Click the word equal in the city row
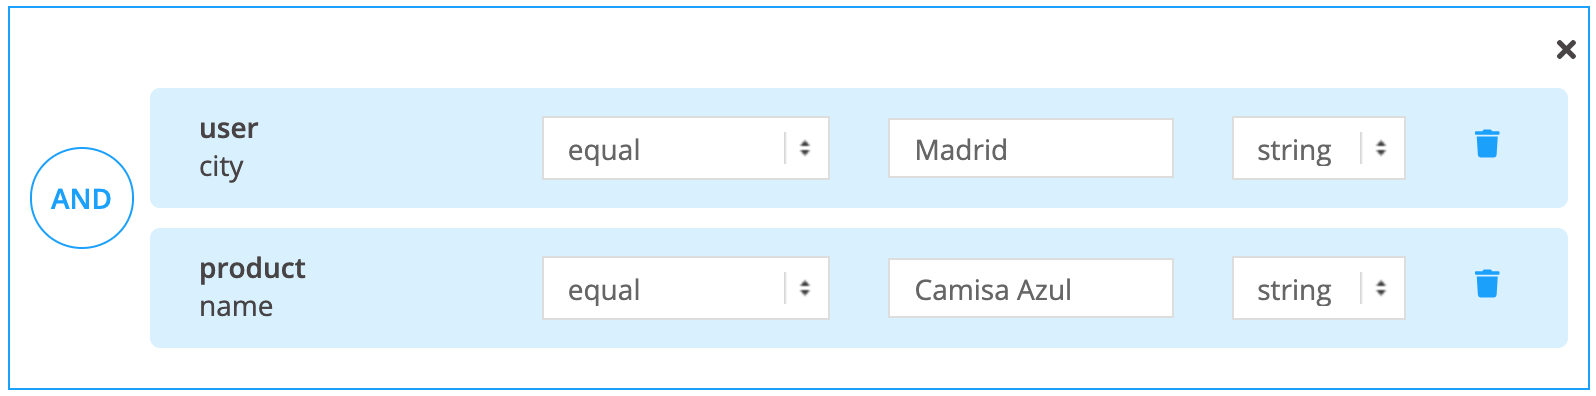 pyautogui.click(x=604, y=151)
